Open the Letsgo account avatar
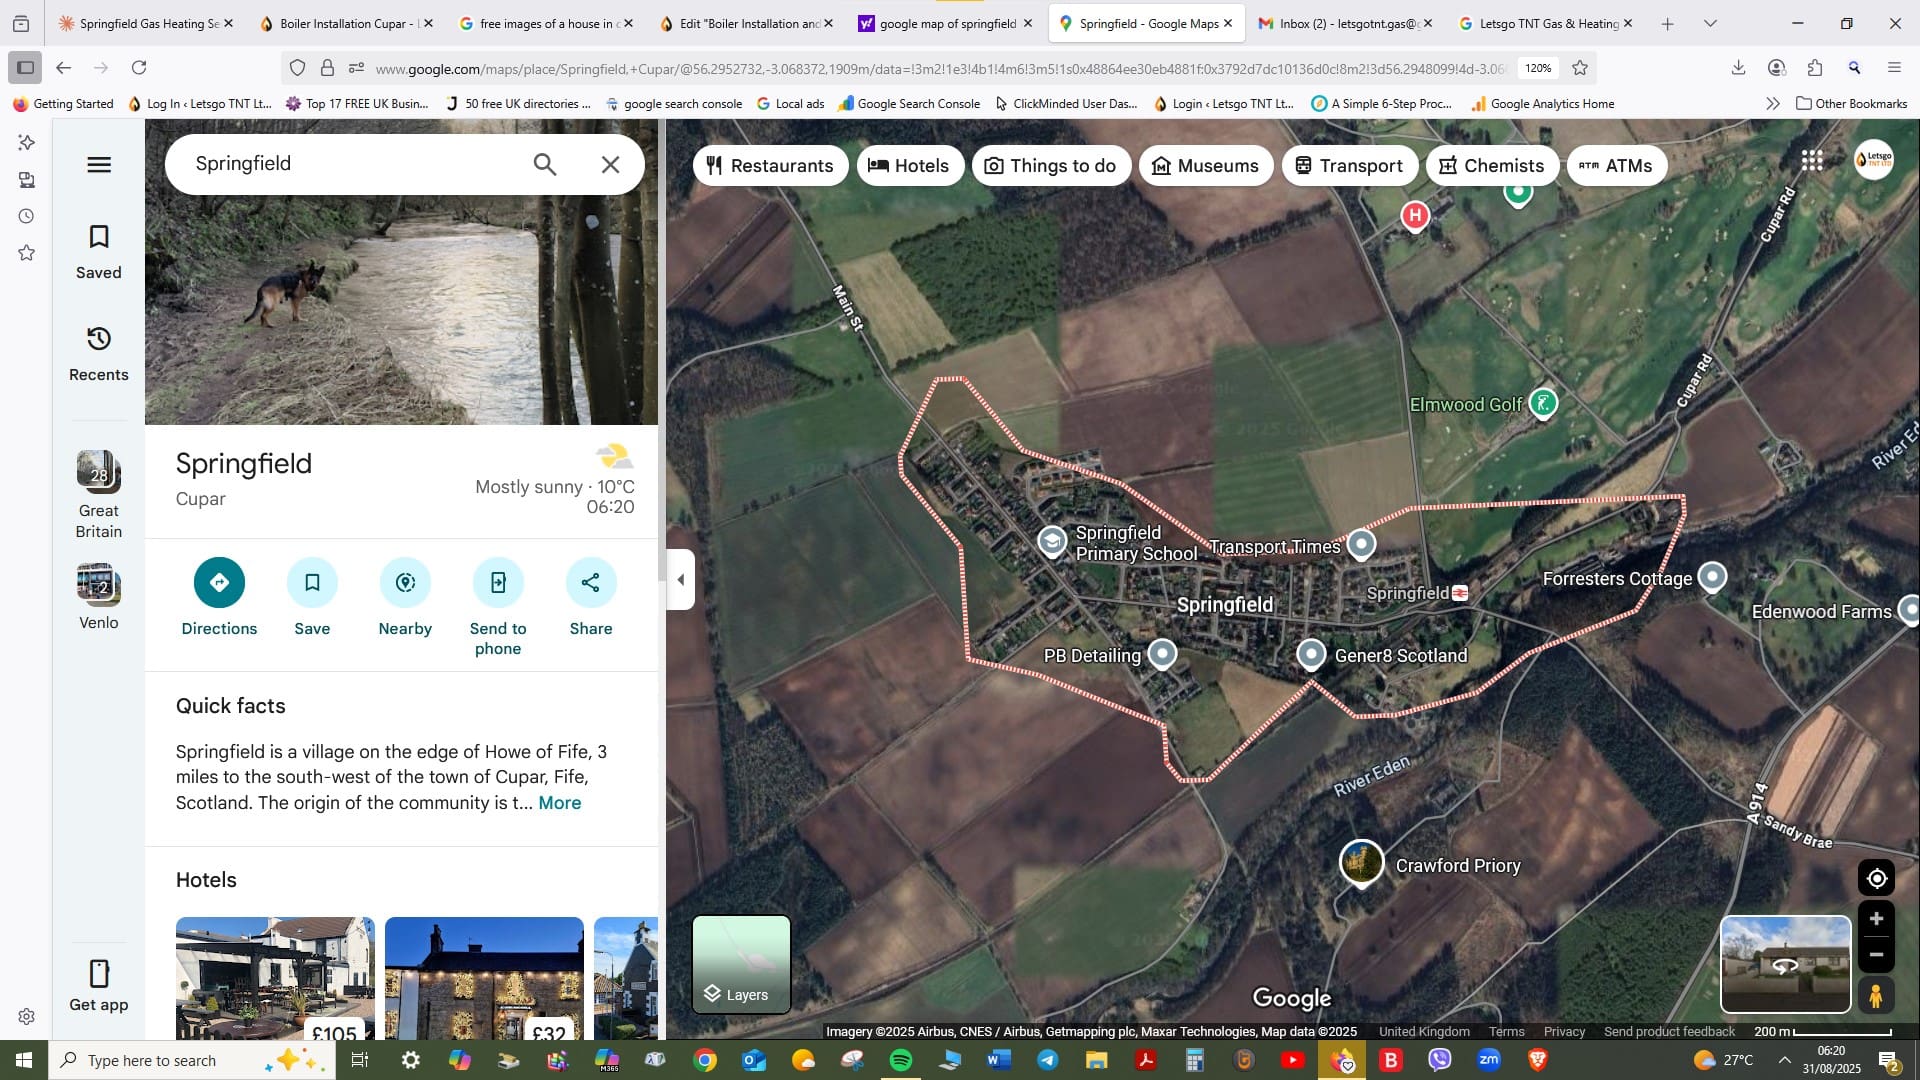The width and height of the screenshot is (1920, 1080). (x=1874, y=160)
